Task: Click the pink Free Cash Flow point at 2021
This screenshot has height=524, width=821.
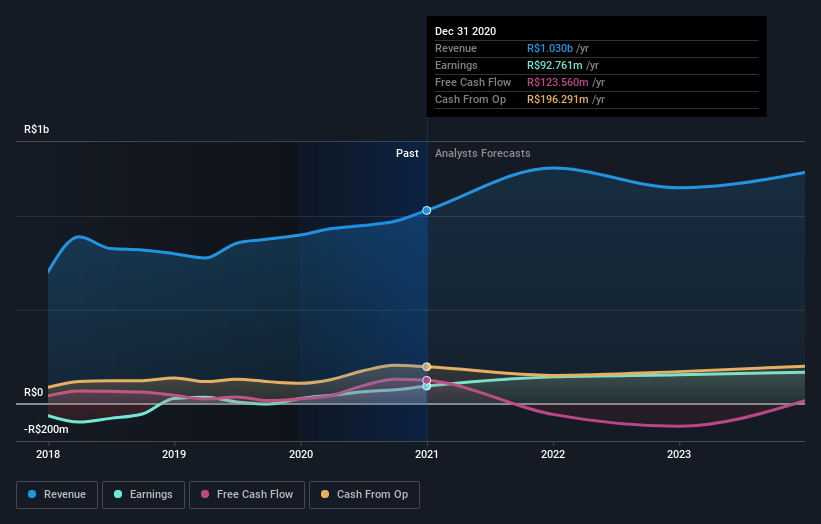Action: pos(427,380)
